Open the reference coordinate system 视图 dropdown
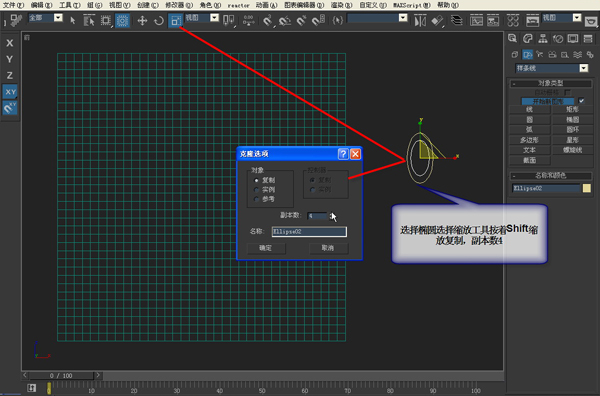The width and height of the screenshot is (600, 396). 215,18
